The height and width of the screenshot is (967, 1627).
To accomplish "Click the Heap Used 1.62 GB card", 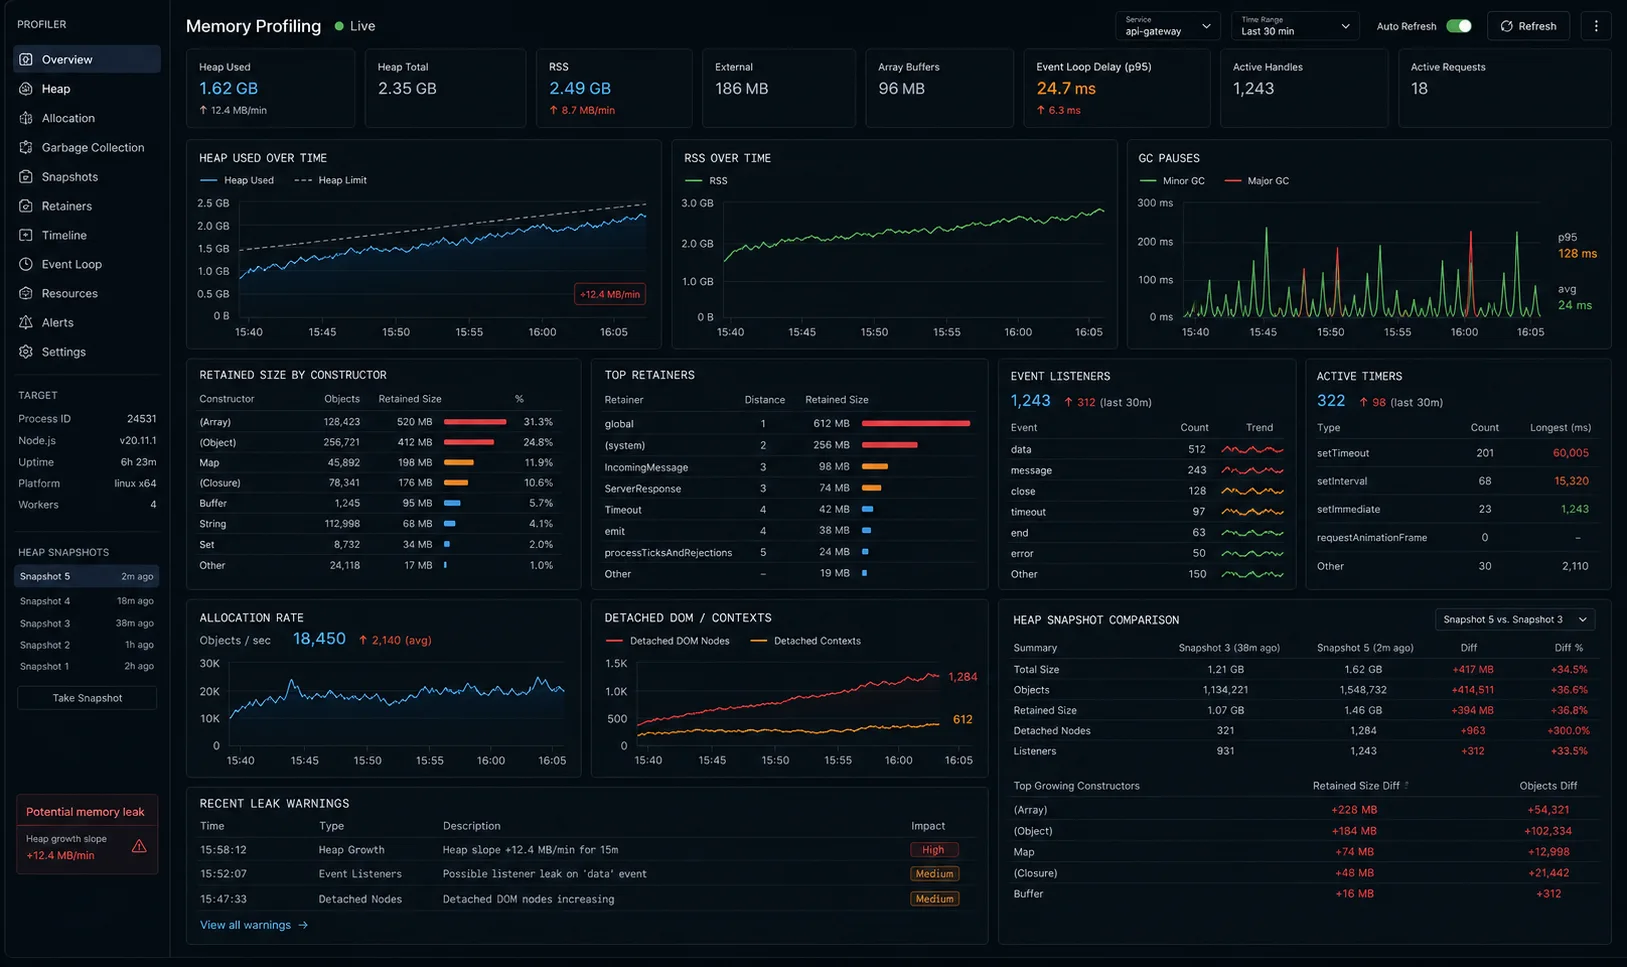I will 270,88.
